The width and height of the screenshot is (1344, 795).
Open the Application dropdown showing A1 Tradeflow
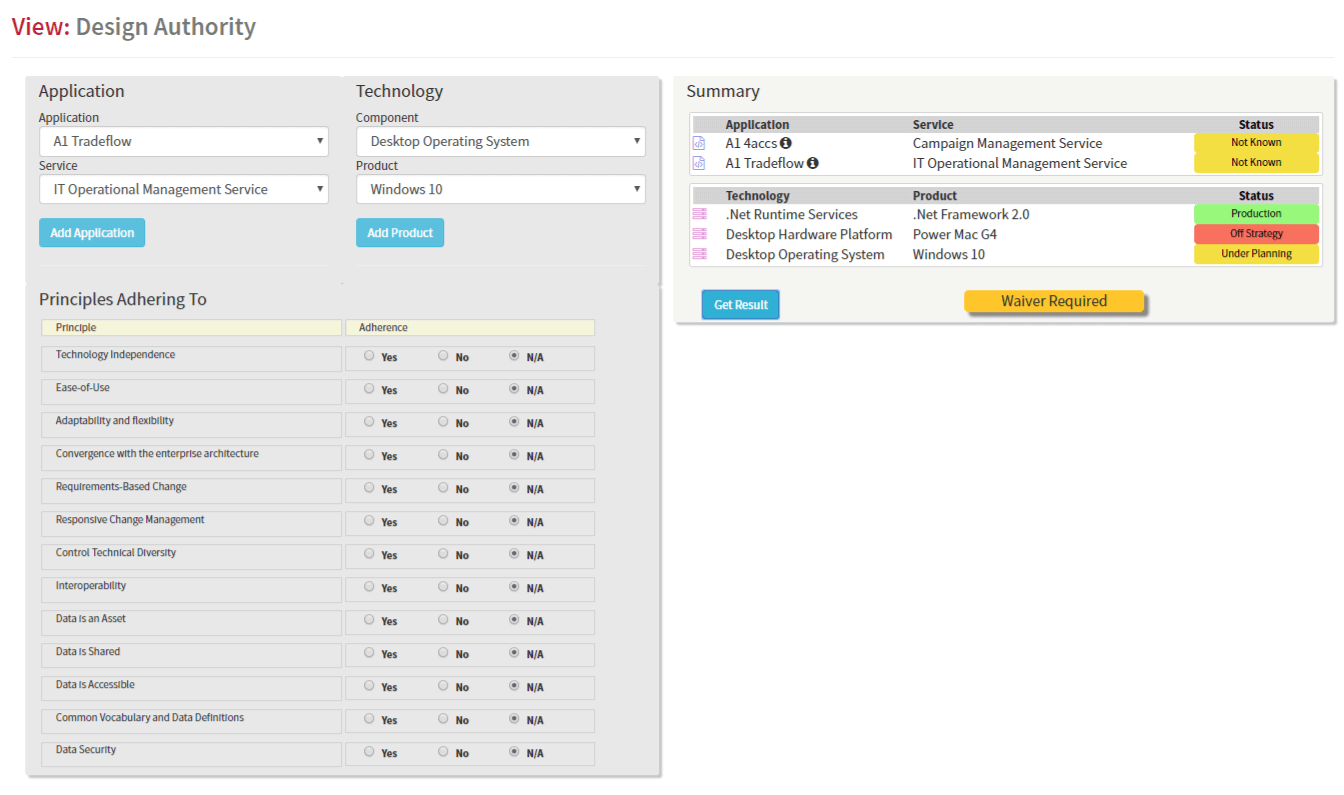(184, 141)
